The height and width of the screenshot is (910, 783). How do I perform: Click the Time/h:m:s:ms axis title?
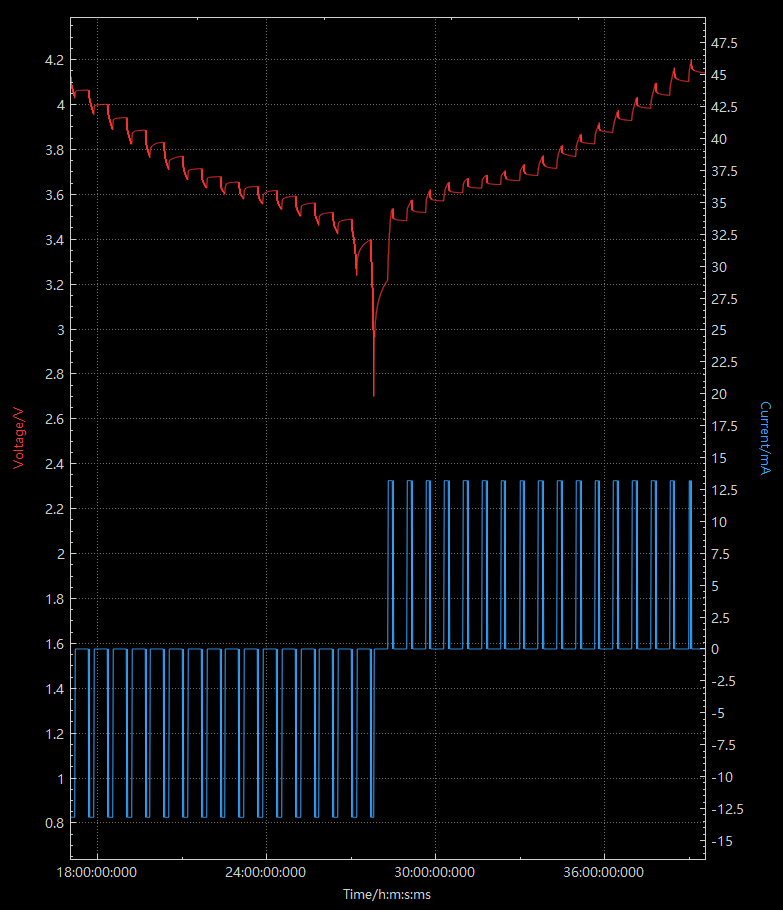(x=387, y=894)
